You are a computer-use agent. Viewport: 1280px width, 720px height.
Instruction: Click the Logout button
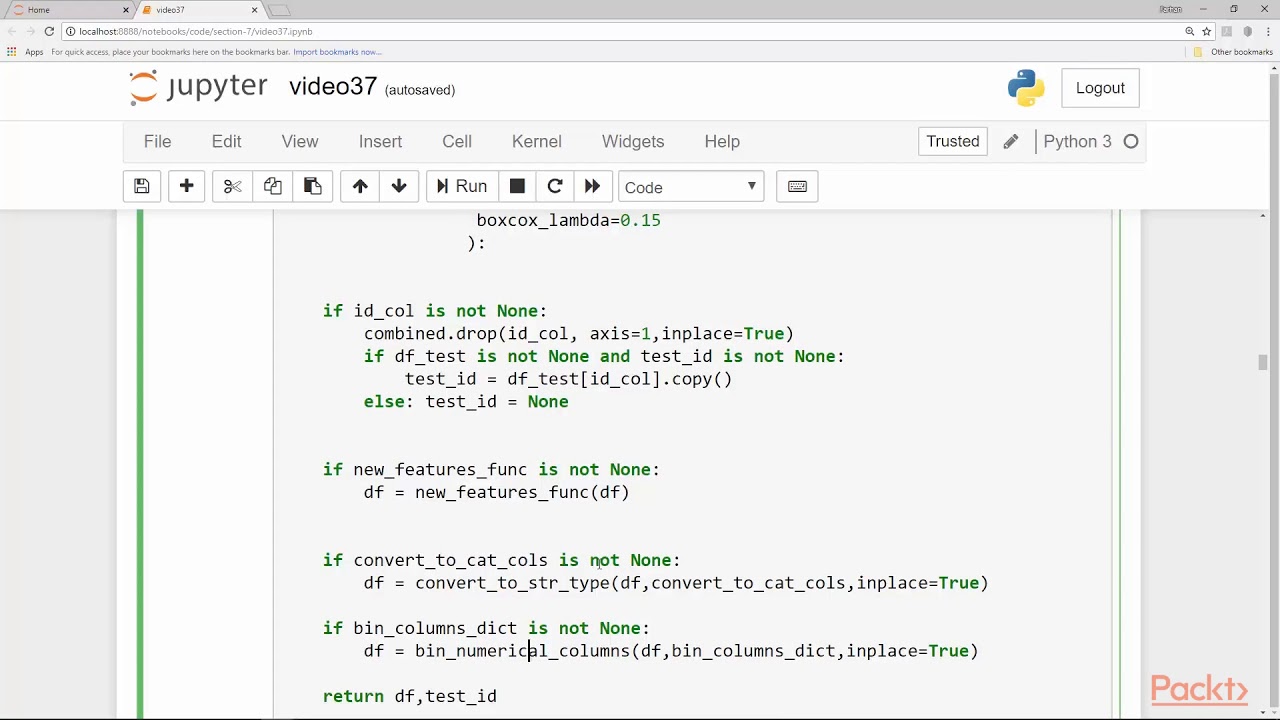pyautogui.click(x=1100, y=88)
